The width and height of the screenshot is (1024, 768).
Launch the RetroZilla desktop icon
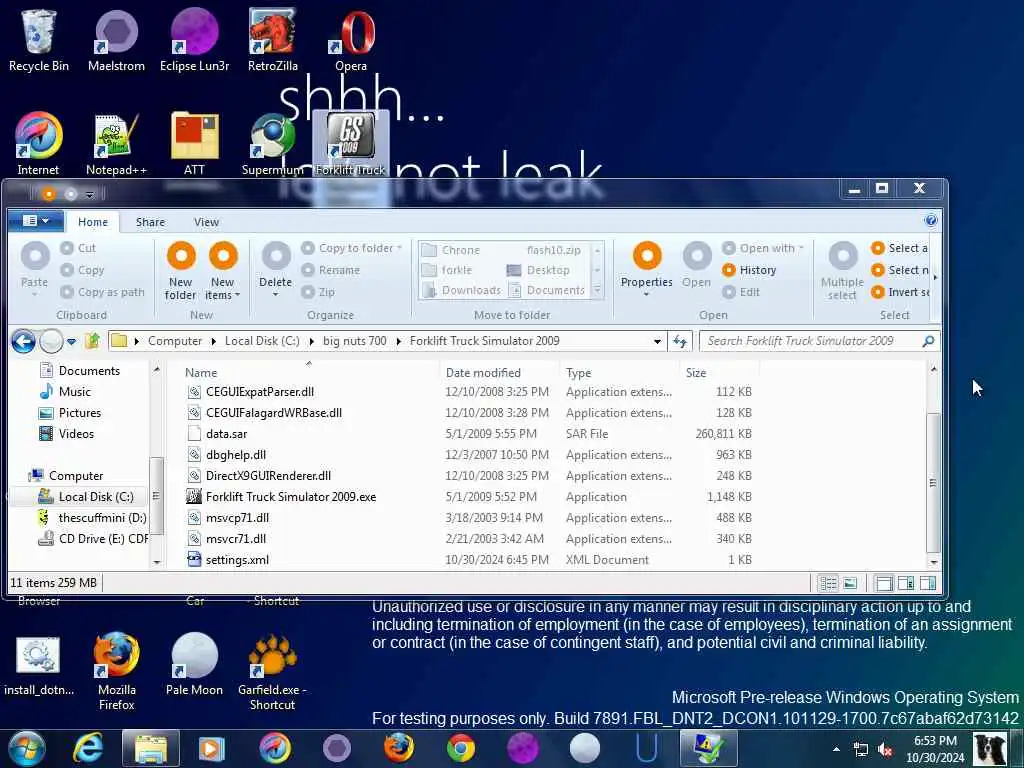(x=272, y=40)
